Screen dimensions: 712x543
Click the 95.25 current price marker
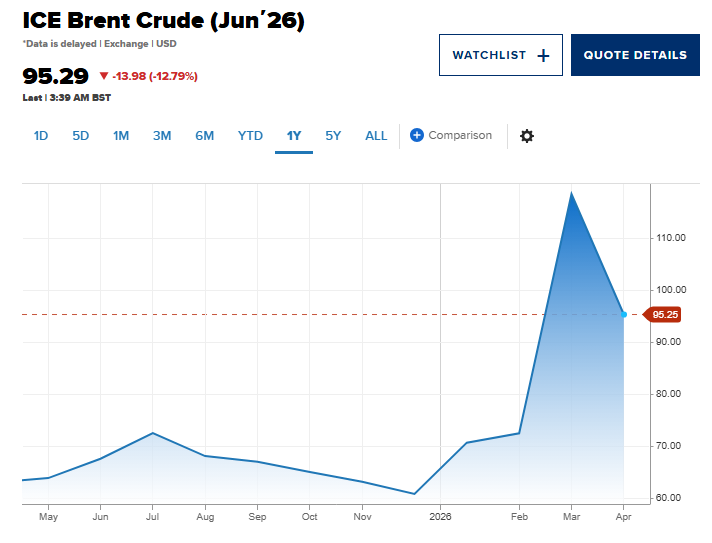pyautogui.click(x=662, y=315)
